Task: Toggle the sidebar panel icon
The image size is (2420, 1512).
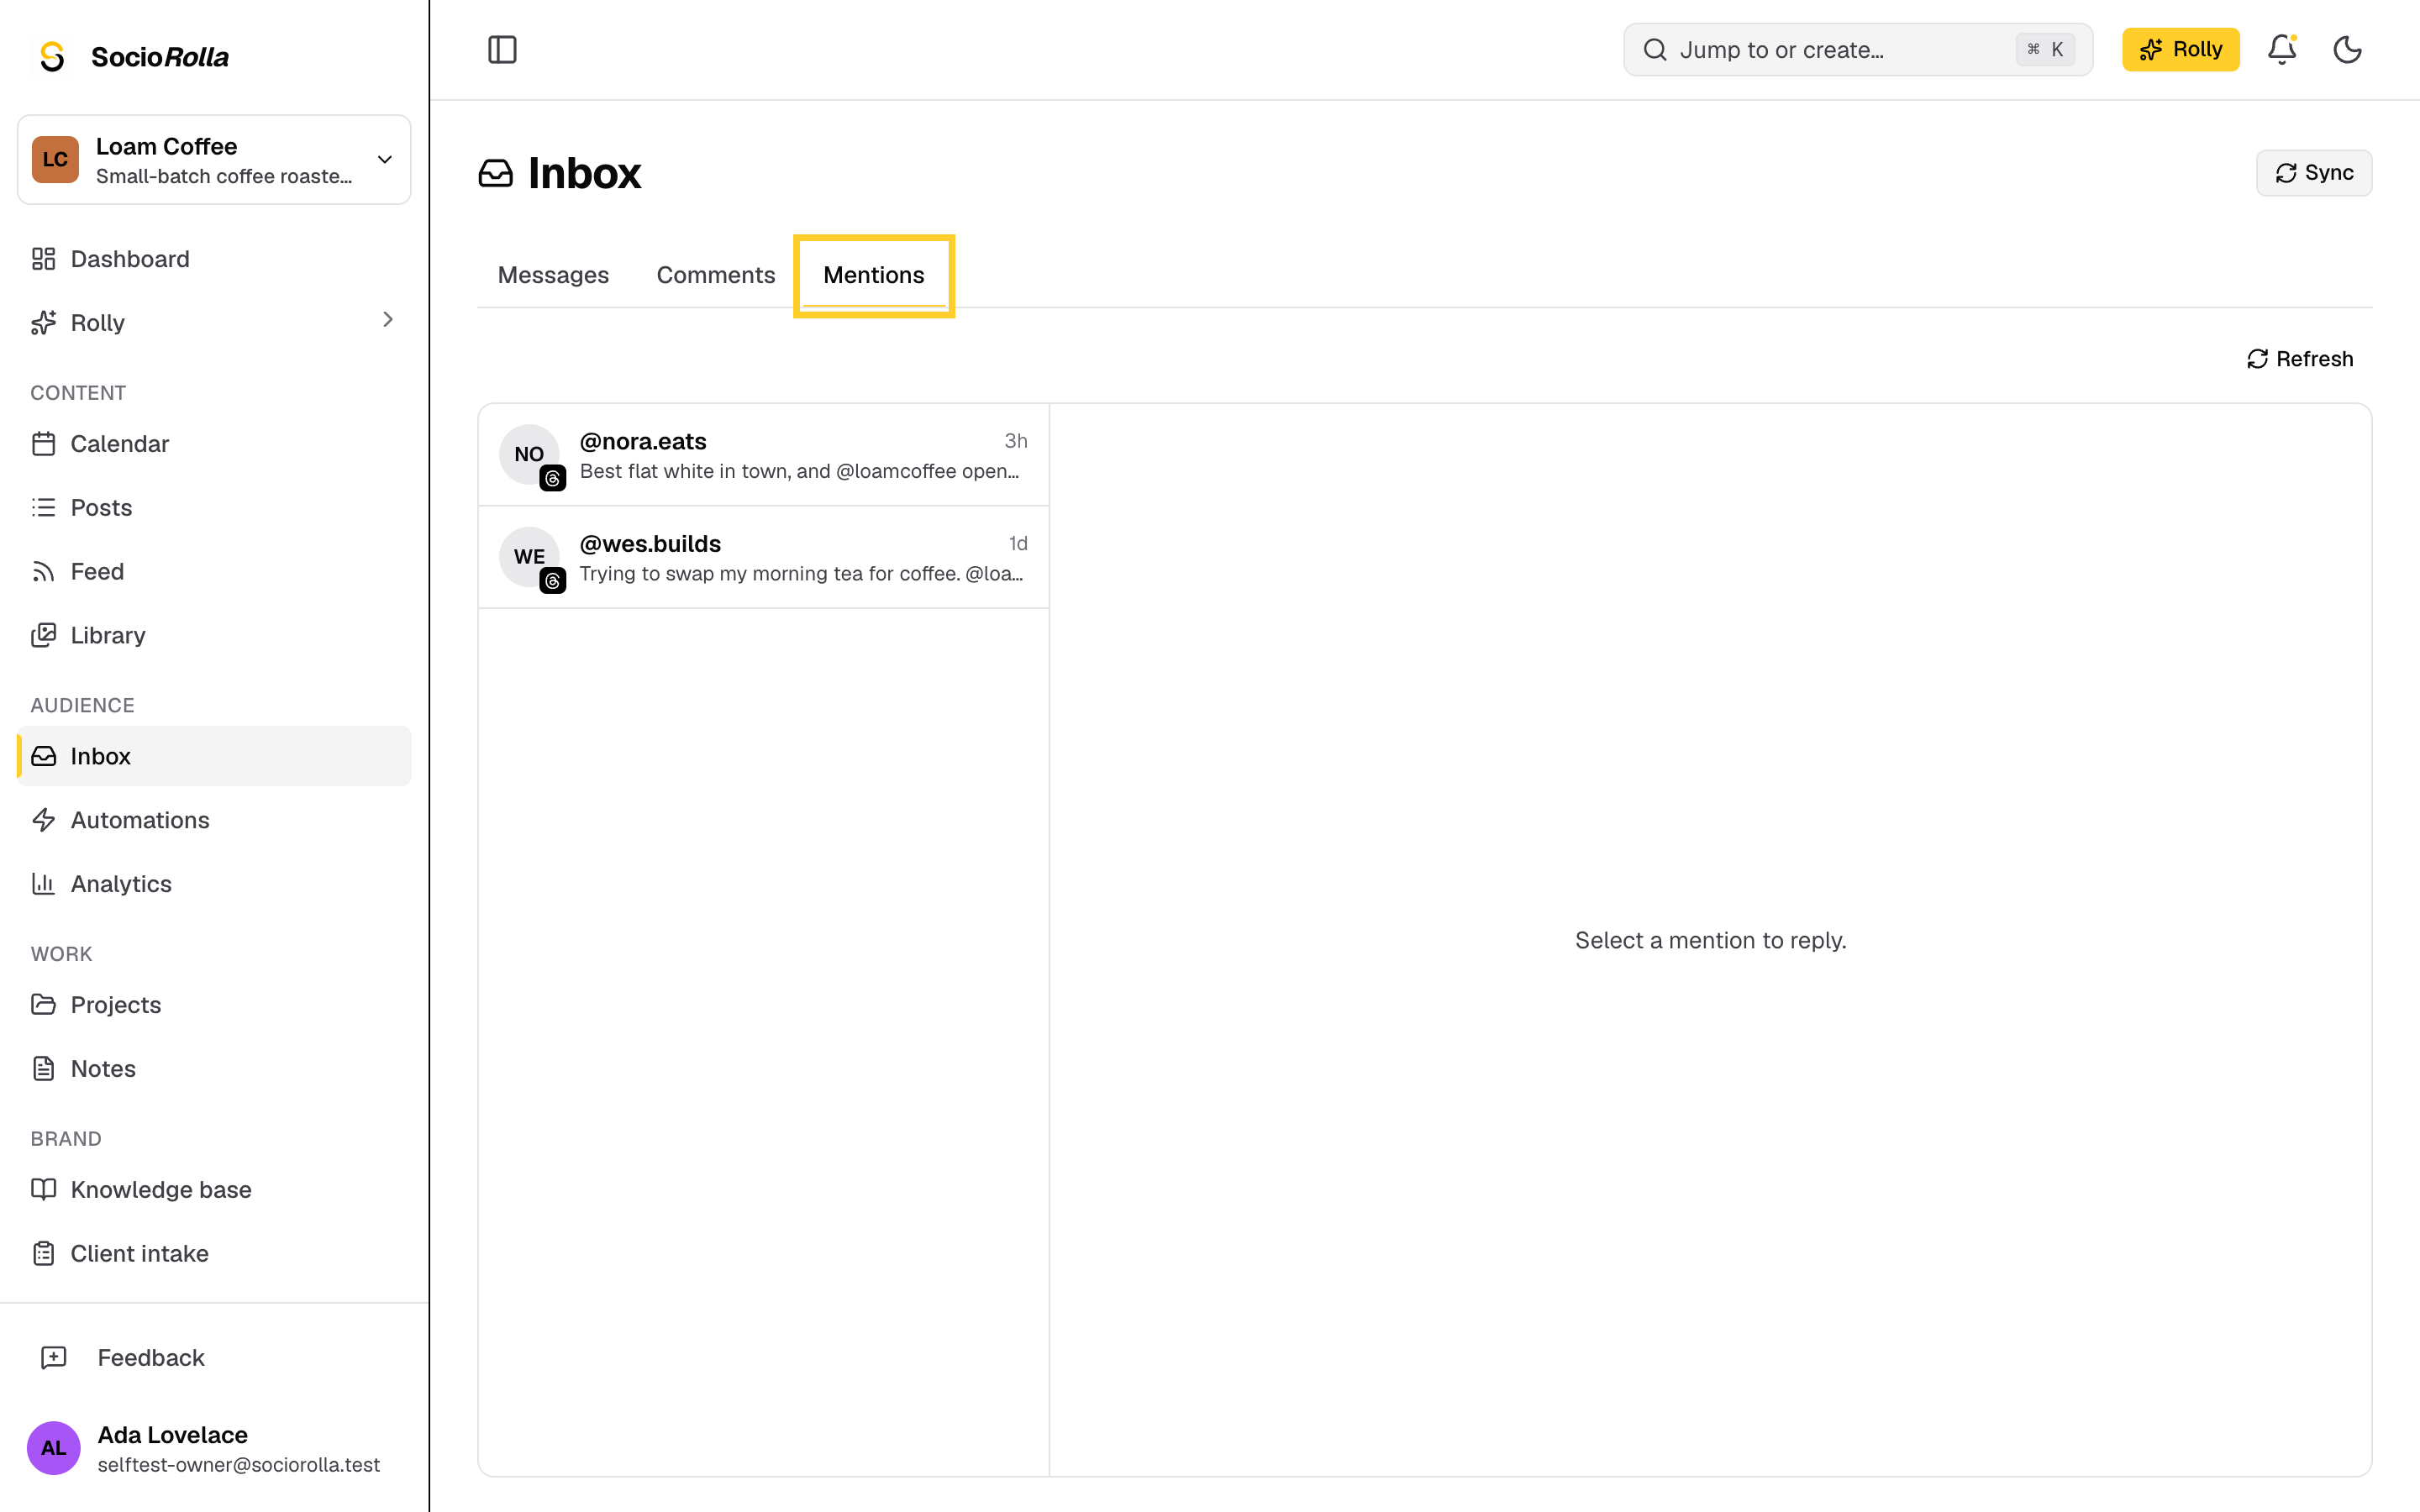Action: (502, 49)
